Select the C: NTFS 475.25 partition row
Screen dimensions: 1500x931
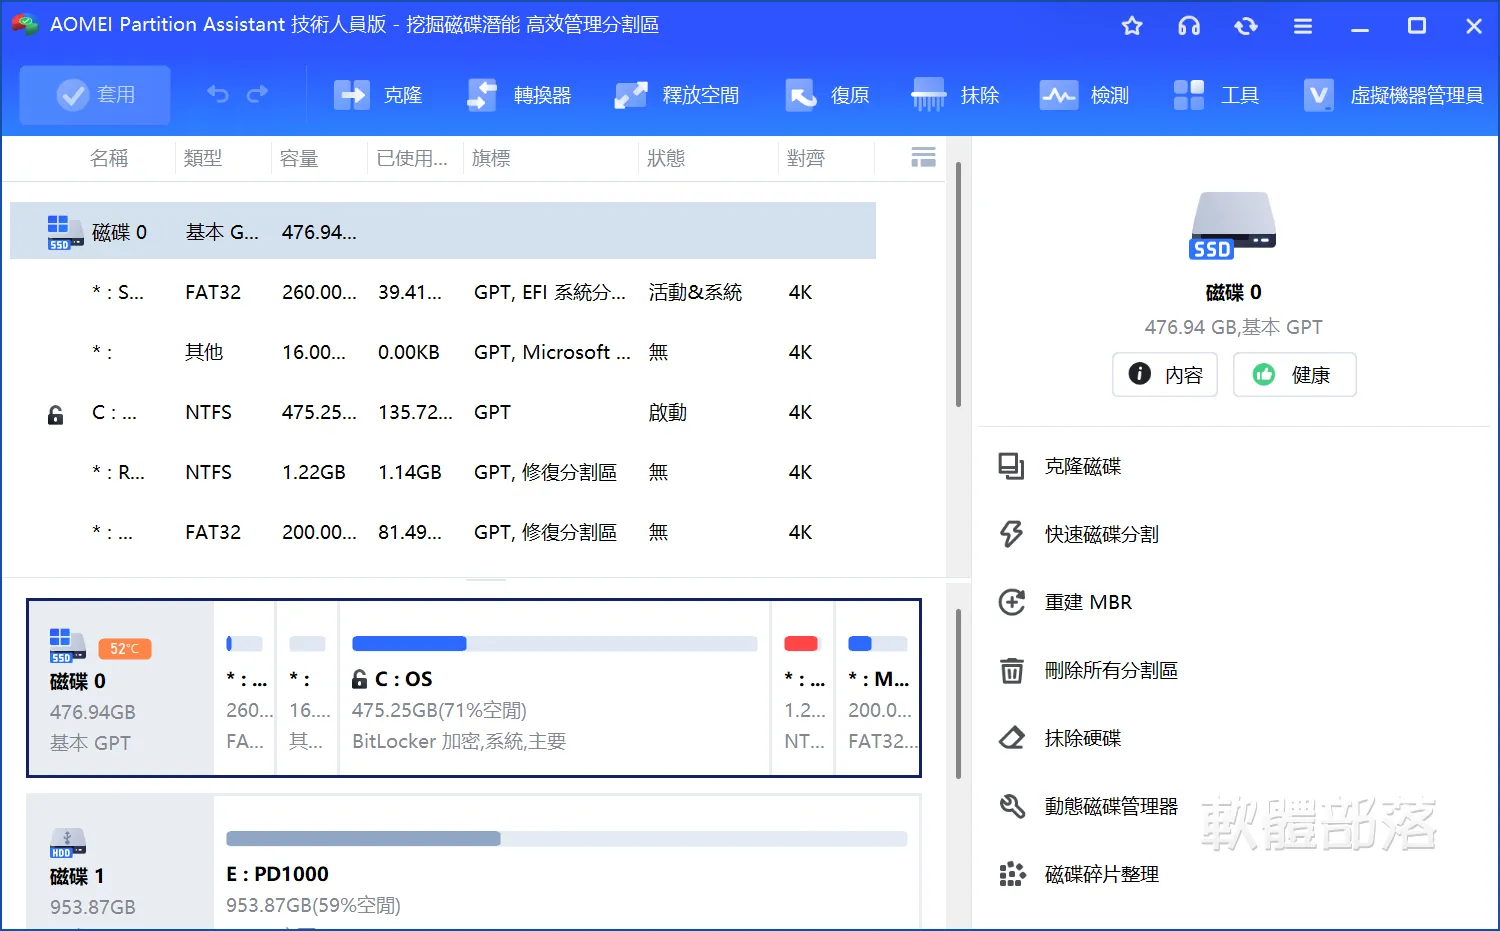[443, 412]
